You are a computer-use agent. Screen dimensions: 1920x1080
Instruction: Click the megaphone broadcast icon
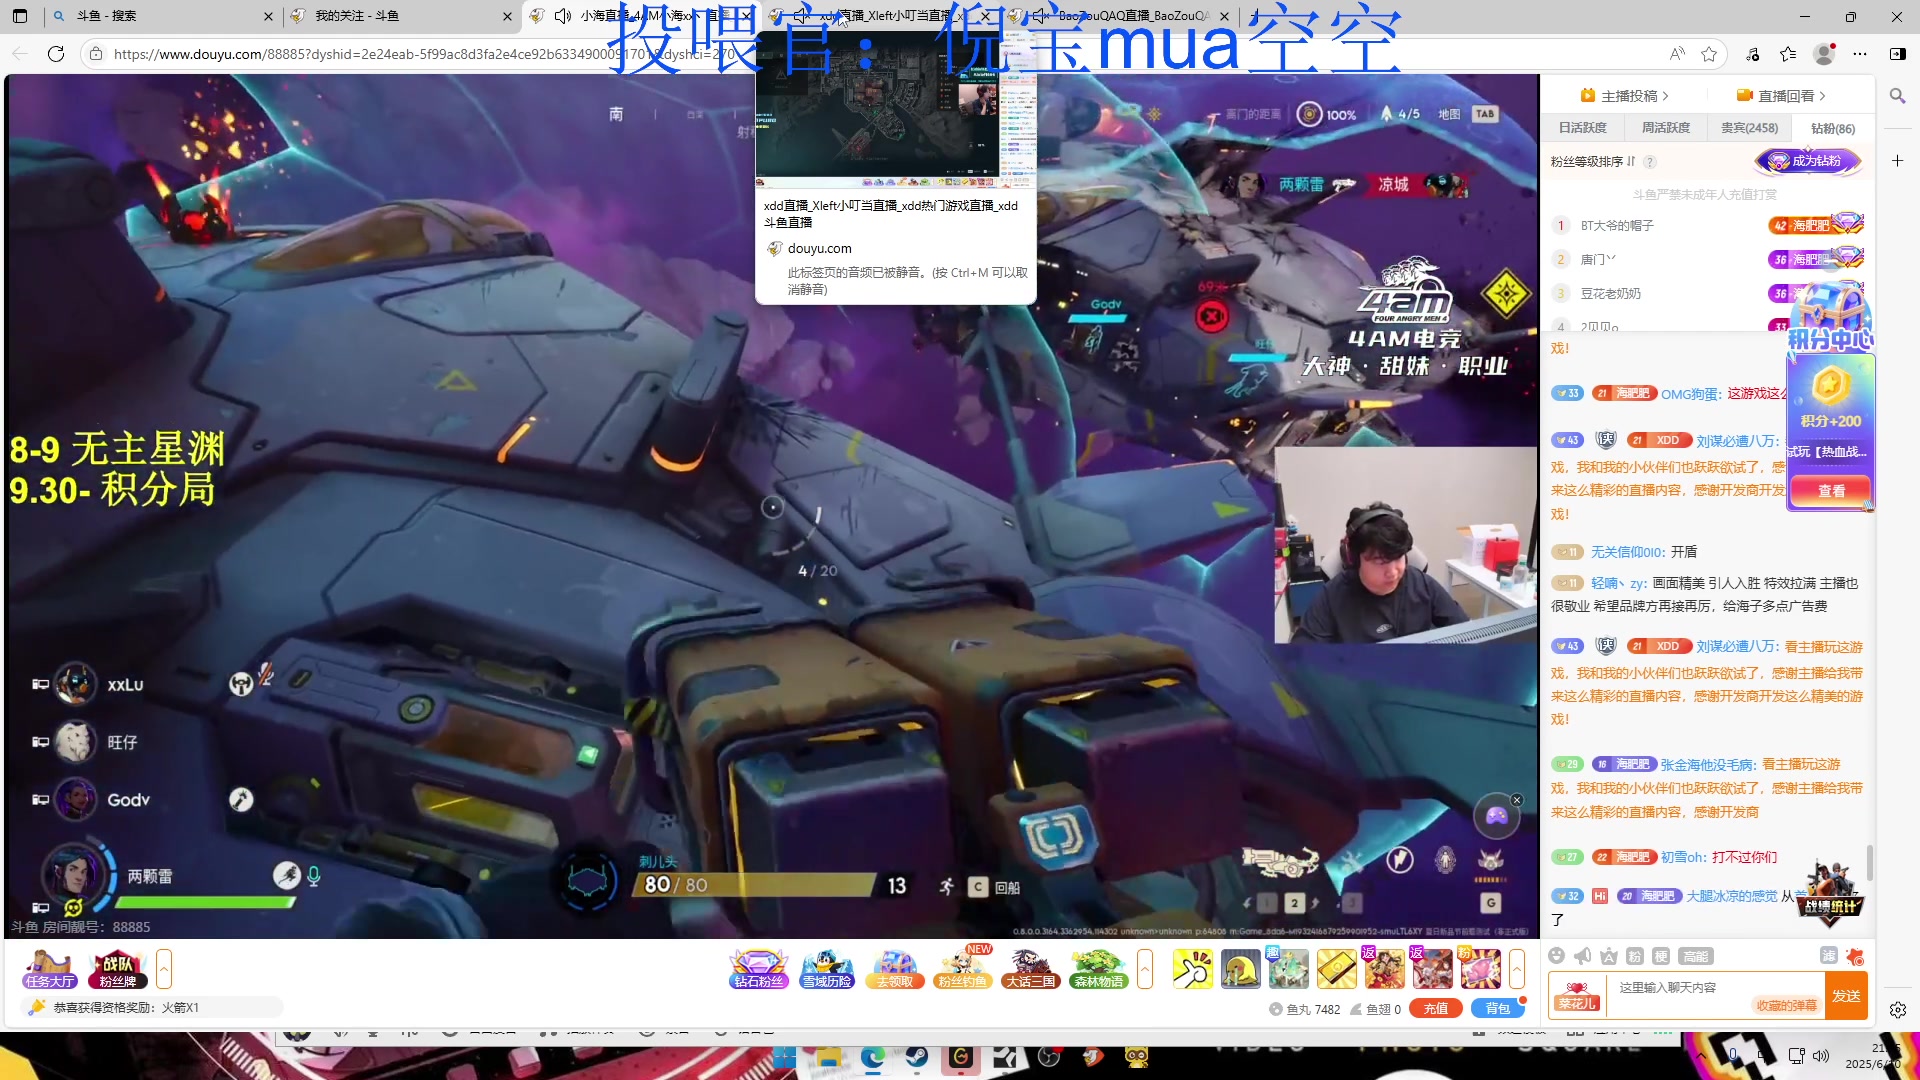point(1582,956)
